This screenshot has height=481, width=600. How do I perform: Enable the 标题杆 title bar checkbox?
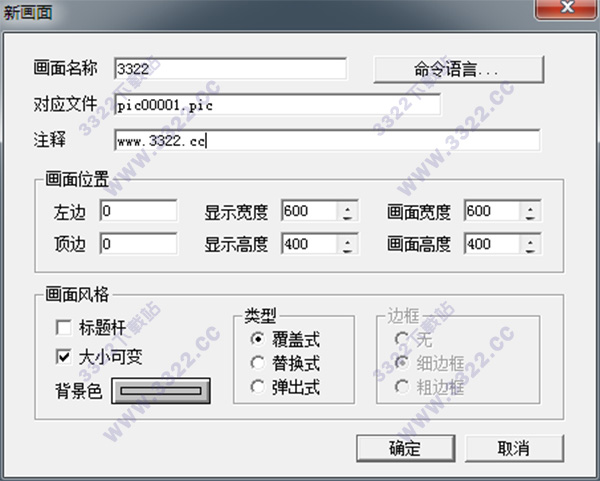pyautogui.click(x=64, y=328)
